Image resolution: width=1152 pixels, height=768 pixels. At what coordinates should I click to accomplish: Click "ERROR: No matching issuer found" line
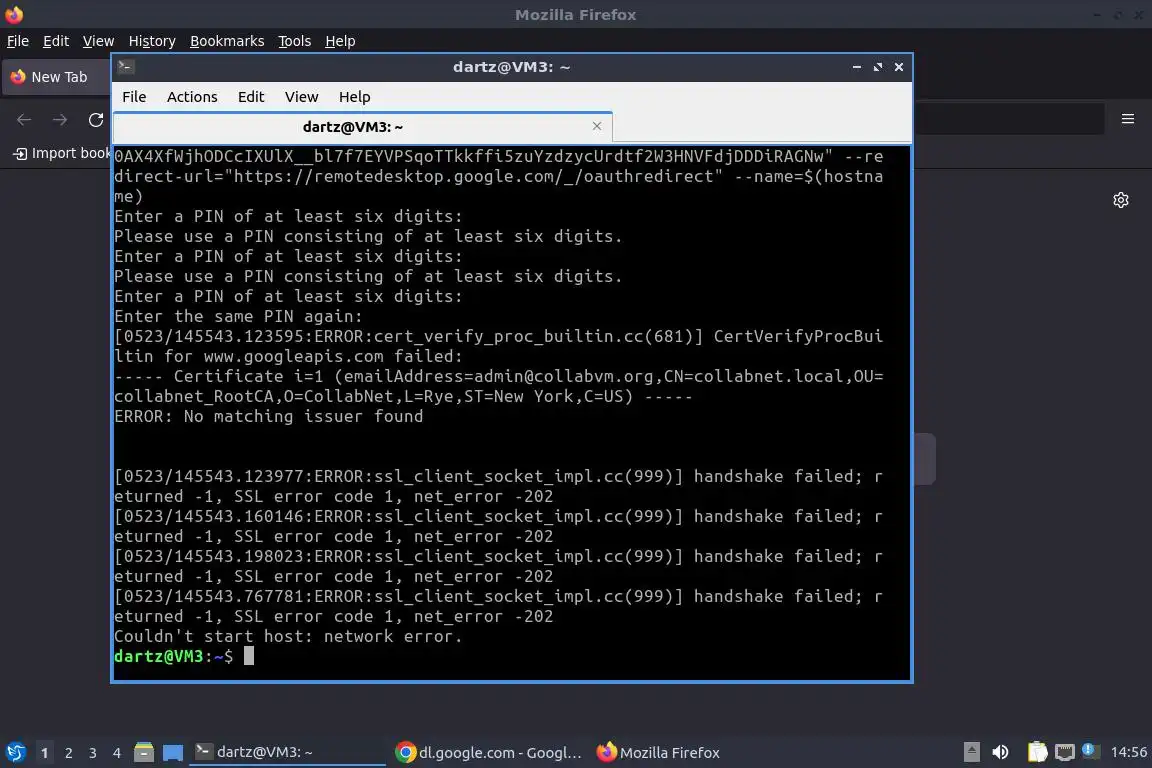(x=268, y=417)
